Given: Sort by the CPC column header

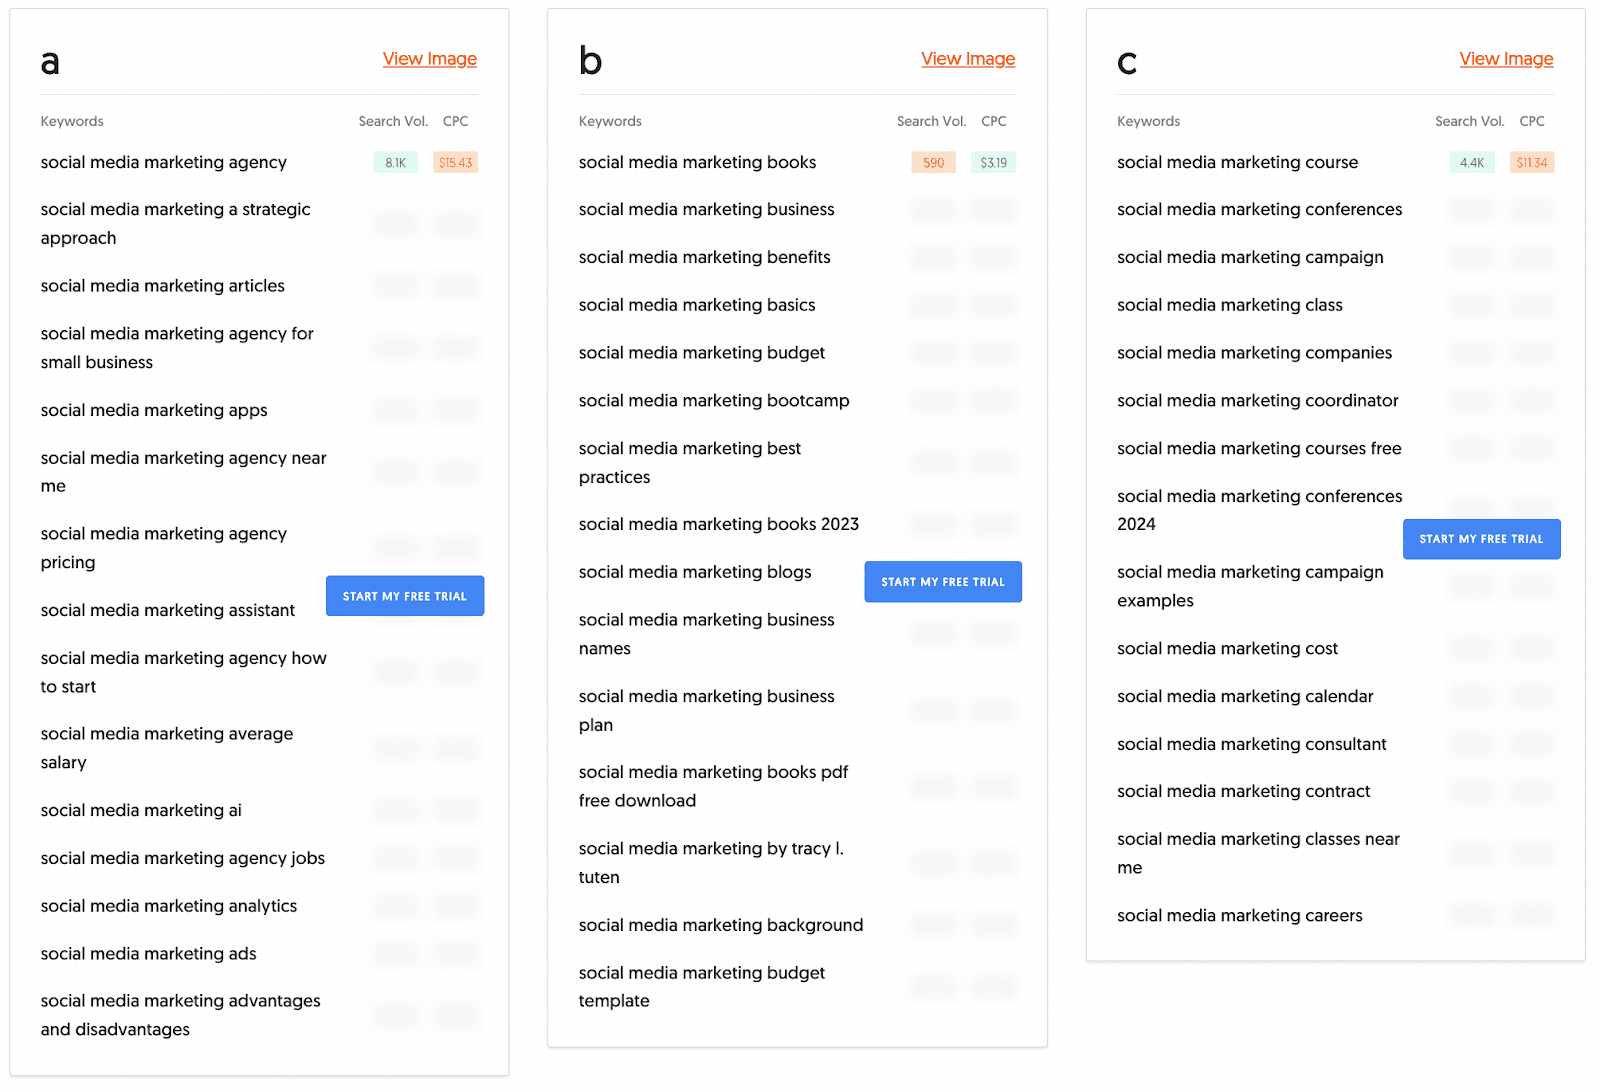Looking at the screenshot, I should tap(455, 121).
